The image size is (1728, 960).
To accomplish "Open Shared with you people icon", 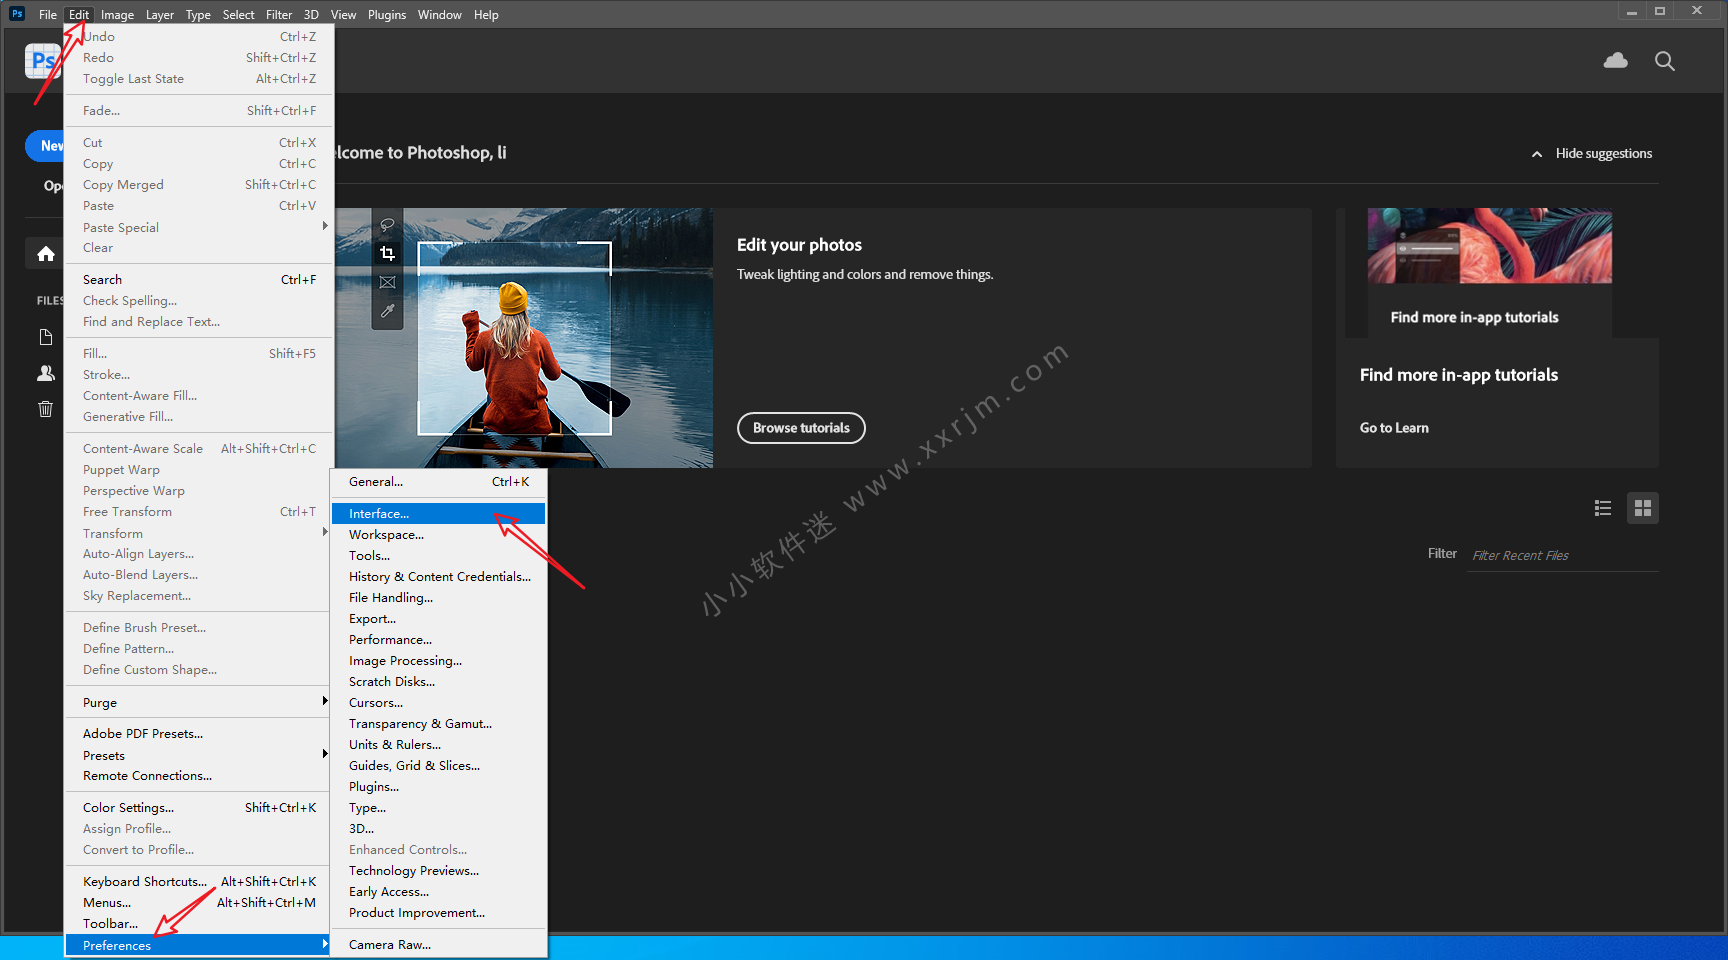I will pos(46,373).
